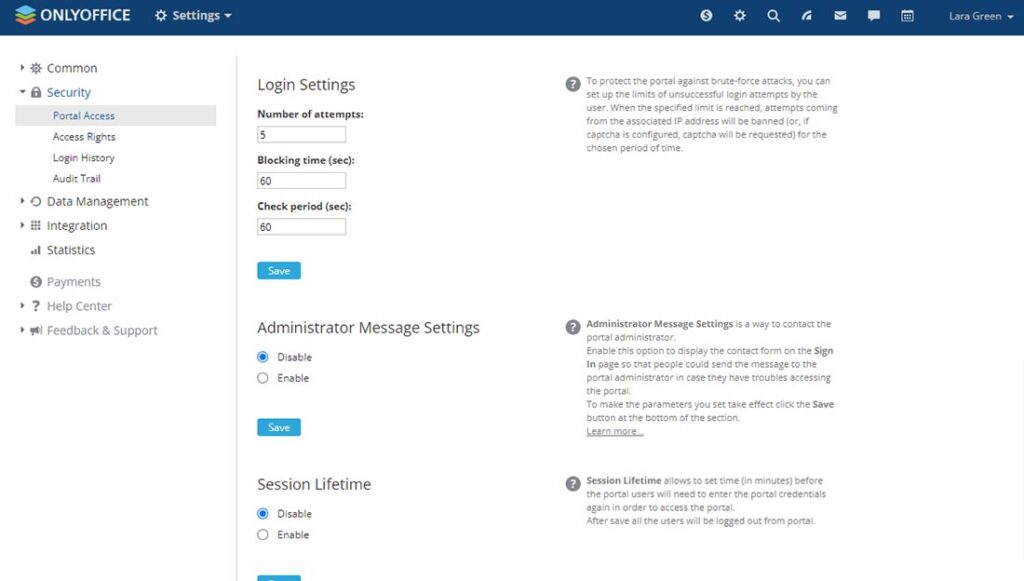Click the Security label in sidebar
The width and height of the screenshot is (1024, 581).
(69, 92)
